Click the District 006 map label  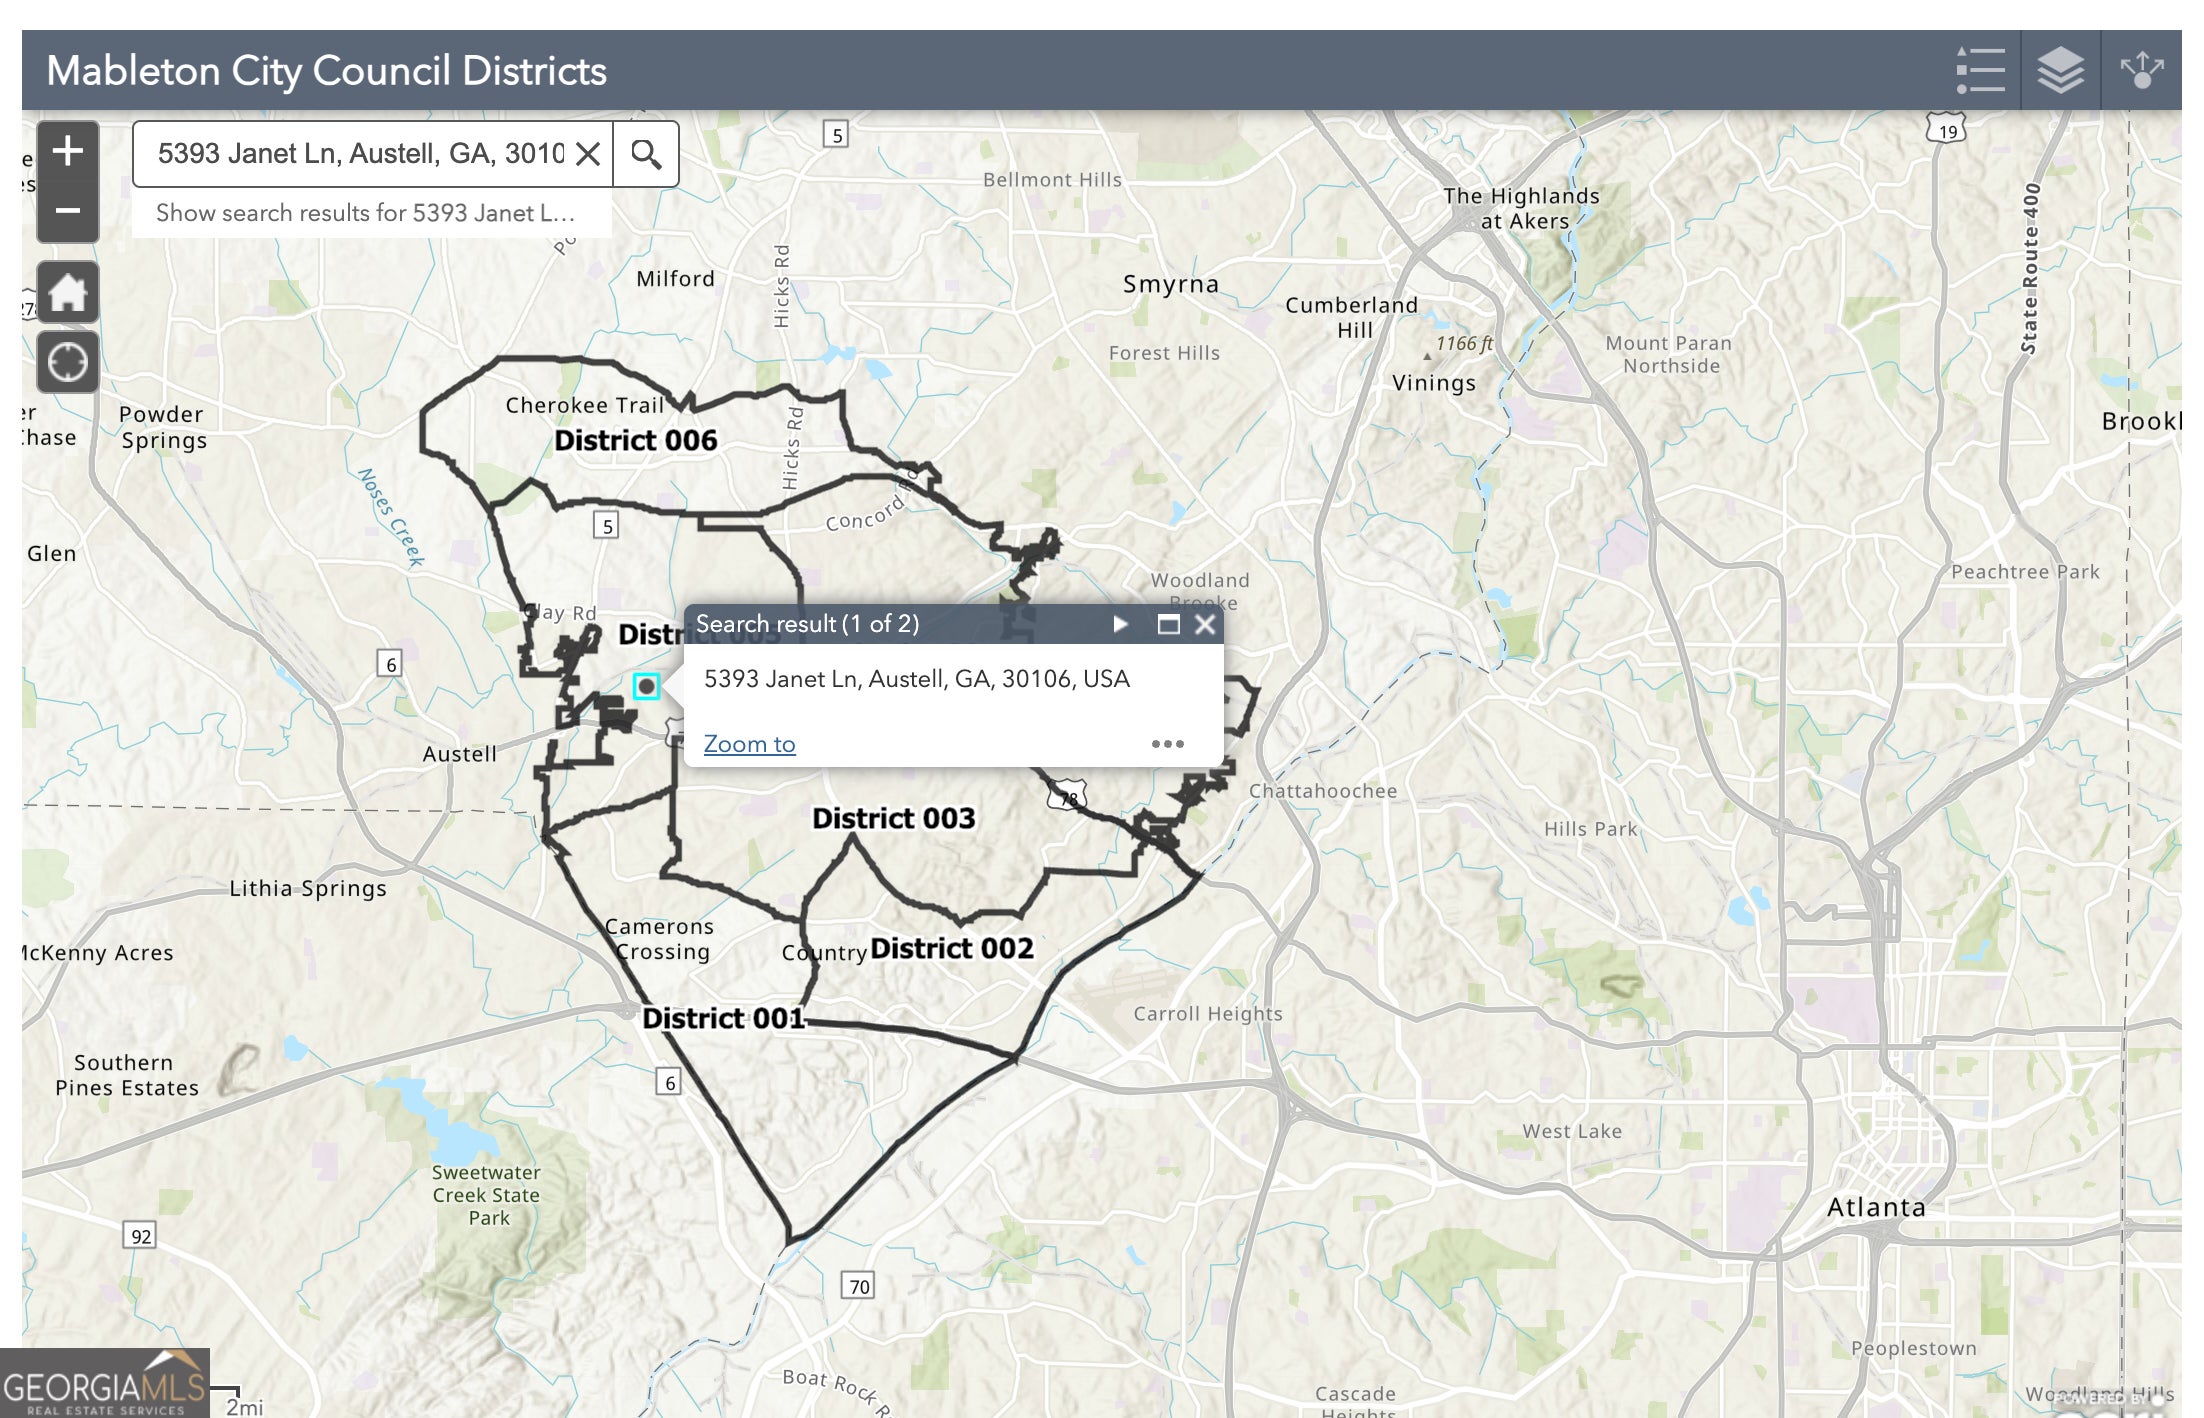[x=635, y=440]
